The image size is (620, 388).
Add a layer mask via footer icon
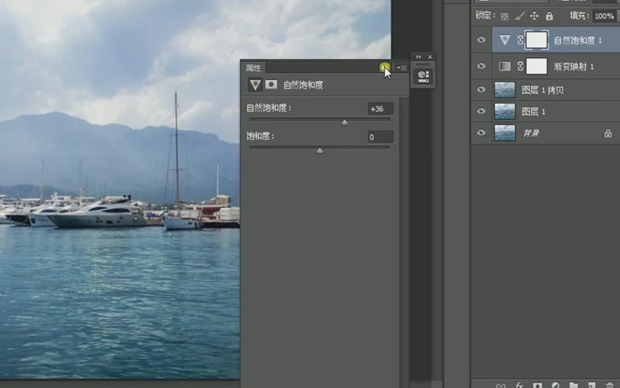click(537, 385)
